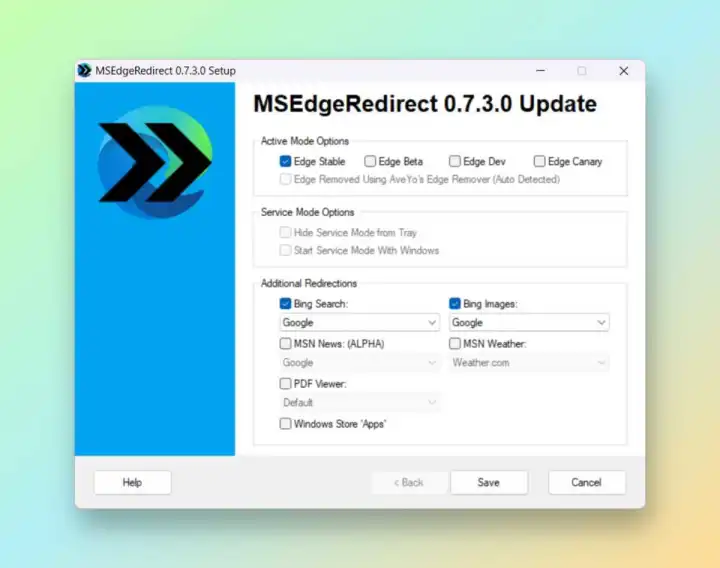Screen dimensions: 720x568
Task: Click the Additional Redirections group label
Action: tap(309, 283)
